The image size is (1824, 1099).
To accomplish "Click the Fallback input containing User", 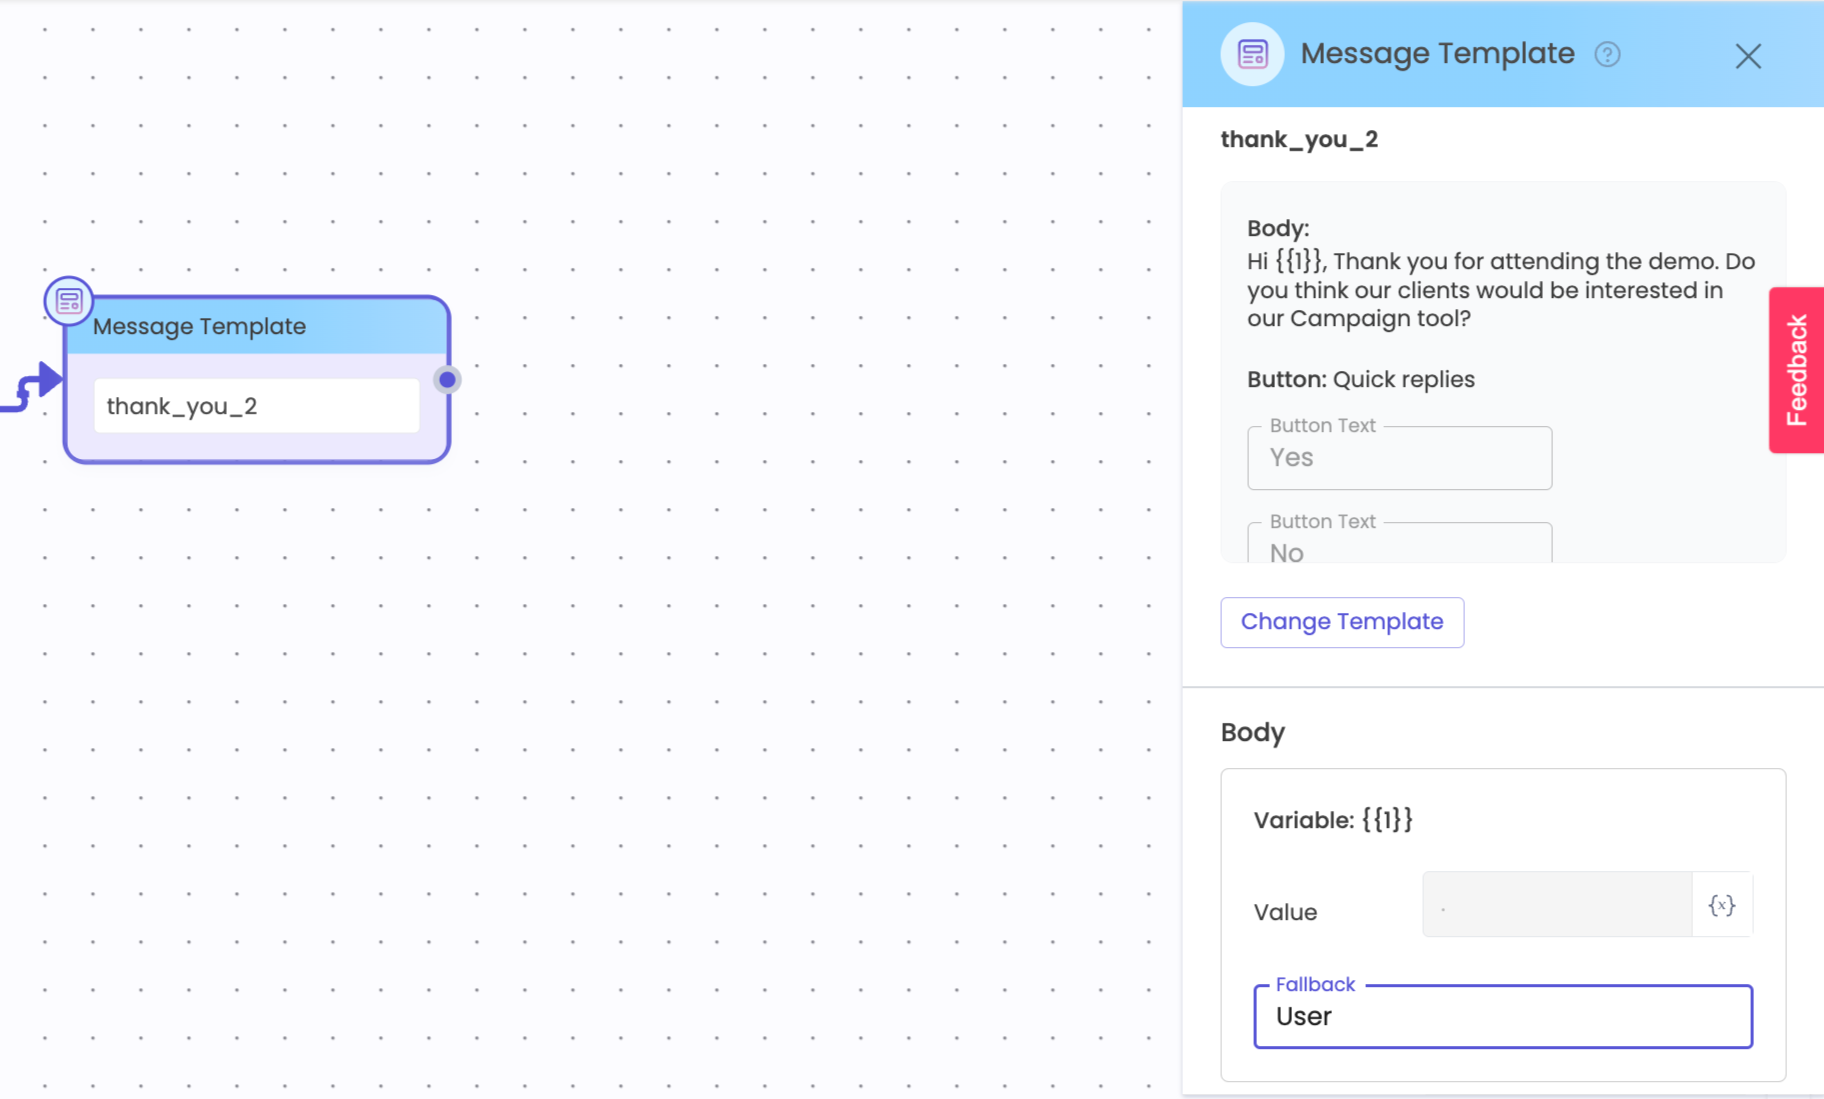I will 1503,1016.
